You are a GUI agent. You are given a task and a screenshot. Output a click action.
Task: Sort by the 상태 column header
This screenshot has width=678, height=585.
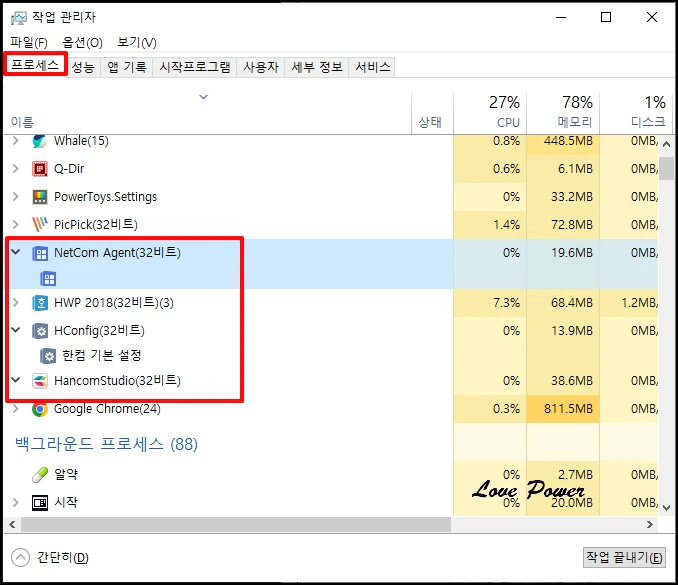tap(432, 114)
